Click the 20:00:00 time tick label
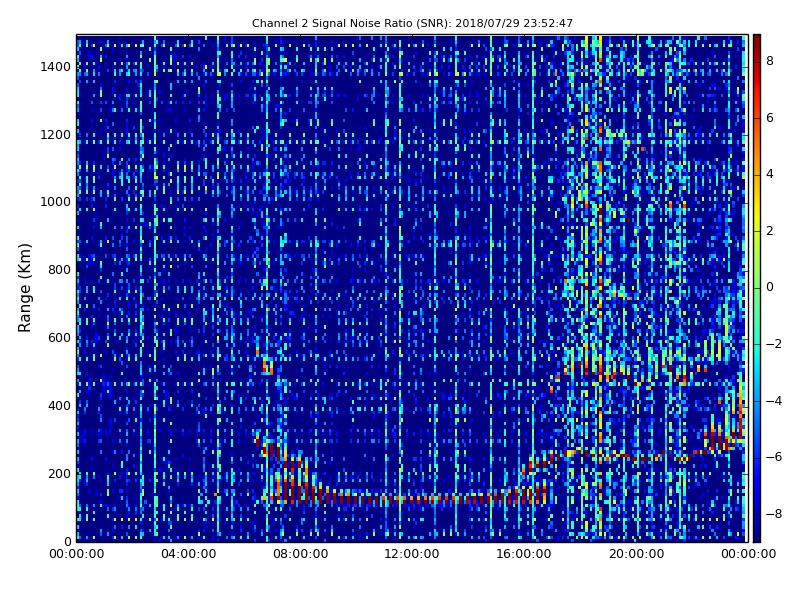This screenshot has height=600, width=800. [636, 554]
